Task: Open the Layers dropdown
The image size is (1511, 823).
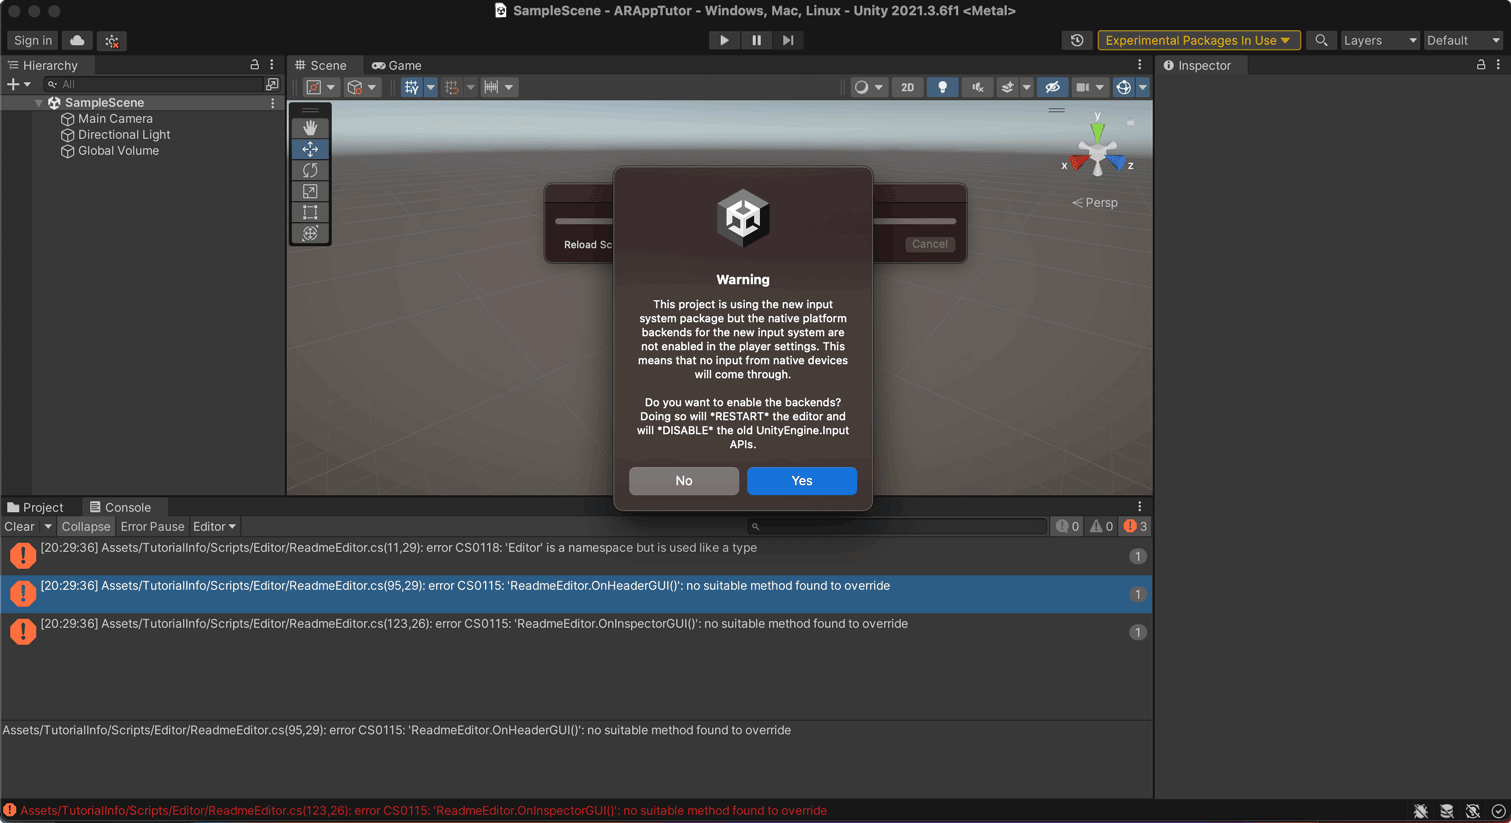Action: pyautogui.click(x=1379, y=40)
